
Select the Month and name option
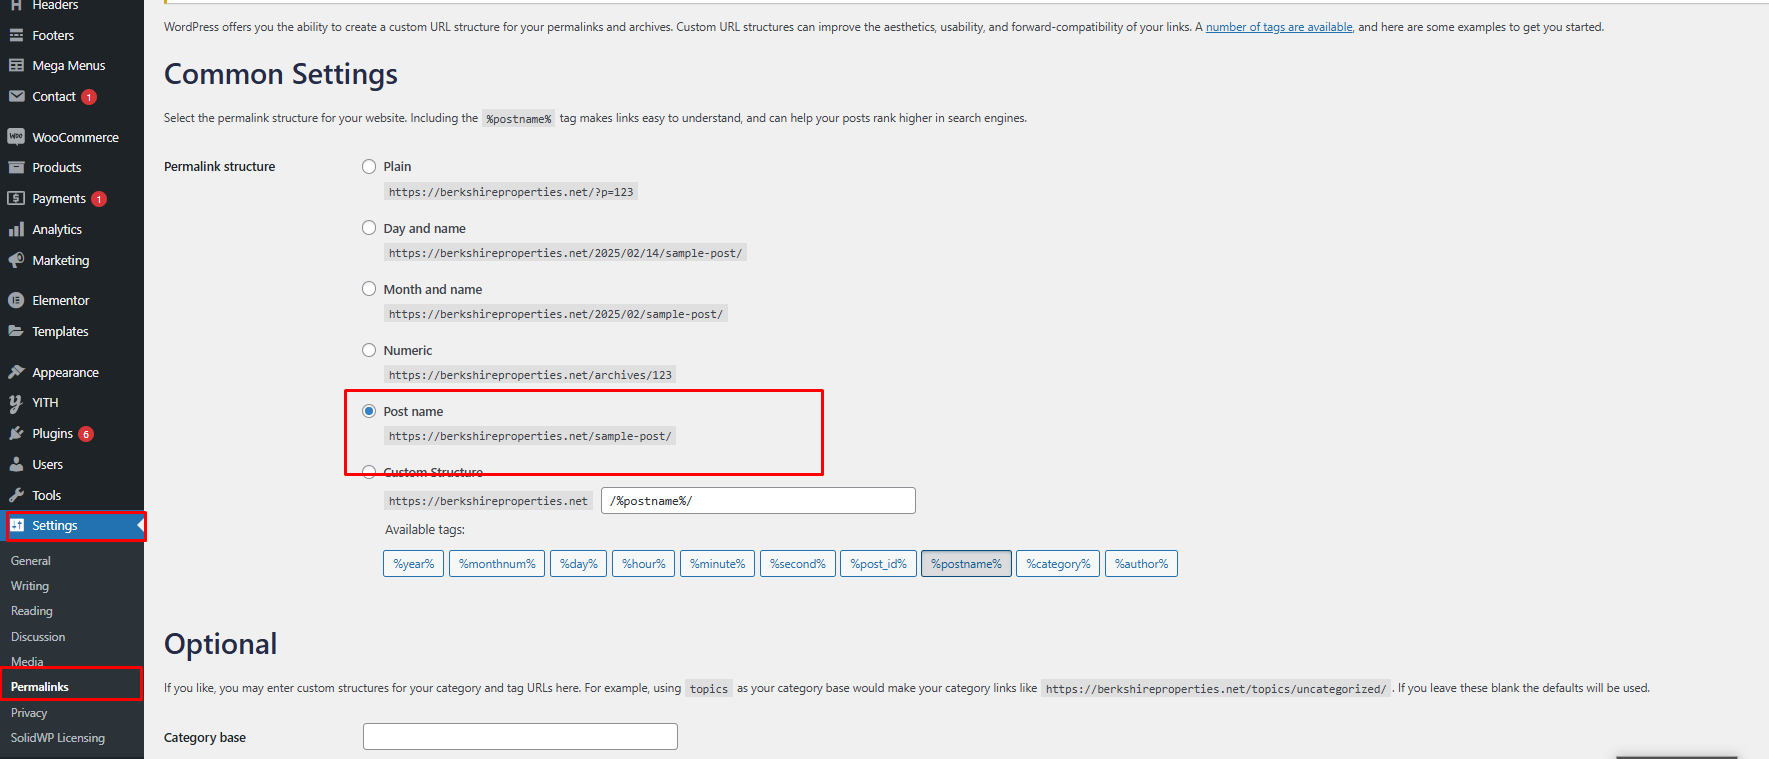coord(369,289)
